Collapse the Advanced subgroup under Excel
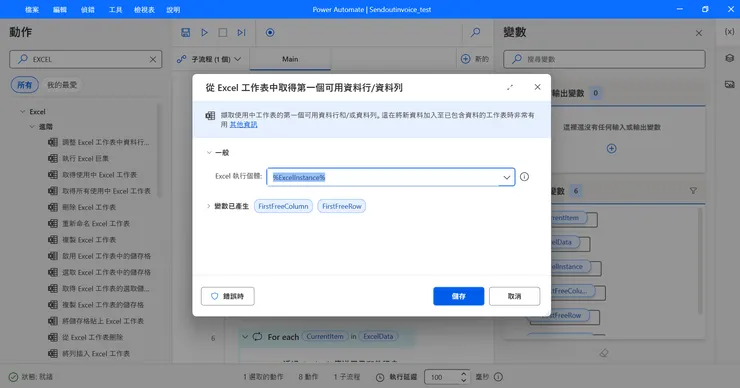 32,127
